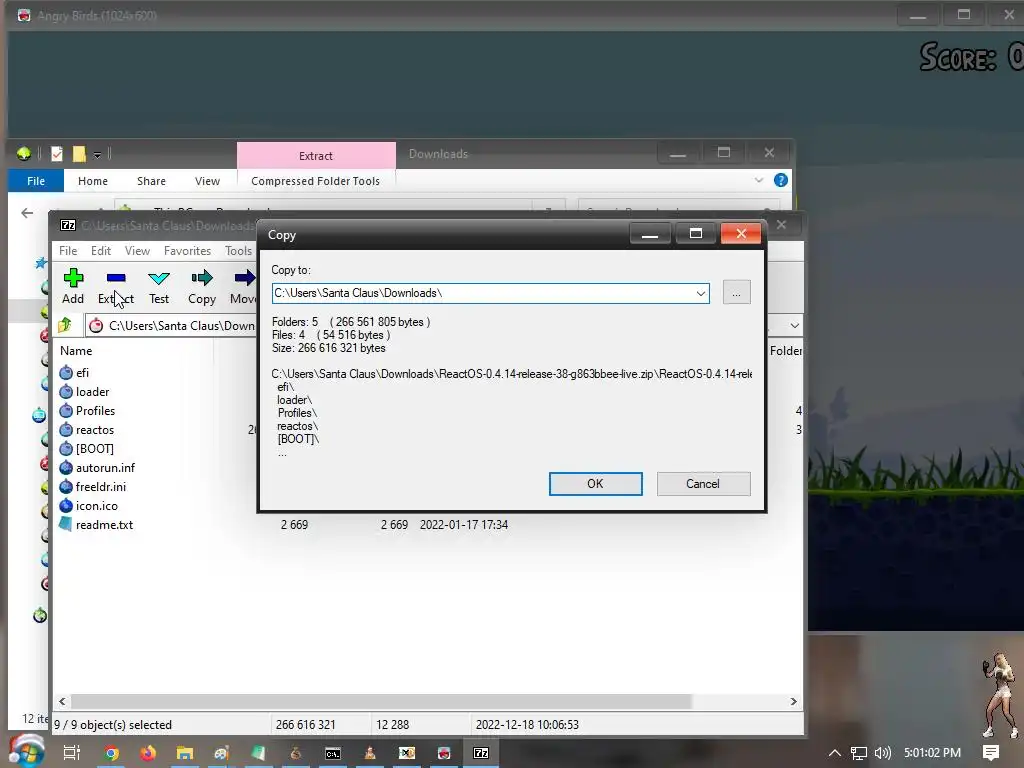Viewport: 1024px width, 768px height.
Task: Open the Edit menu in 7-Zip
Action: coord(101,251)
